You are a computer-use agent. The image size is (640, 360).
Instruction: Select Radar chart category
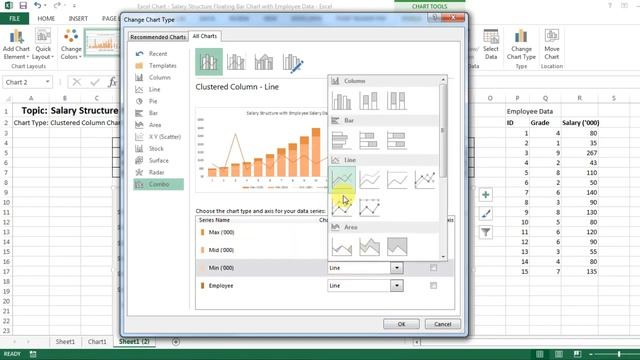click(x=158, y=172)
